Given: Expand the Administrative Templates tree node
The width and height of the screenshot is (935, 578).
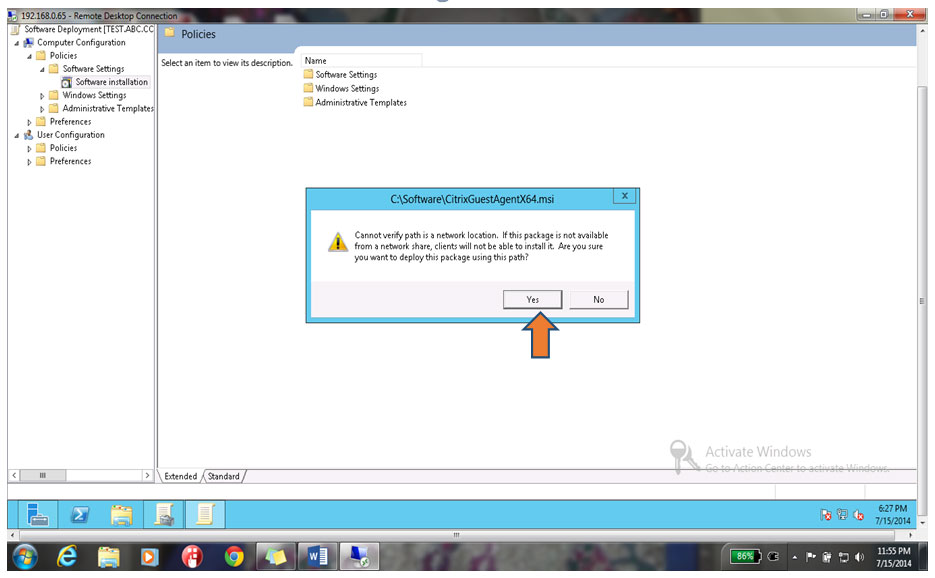Looking at the screenshot, I should 42,109.
